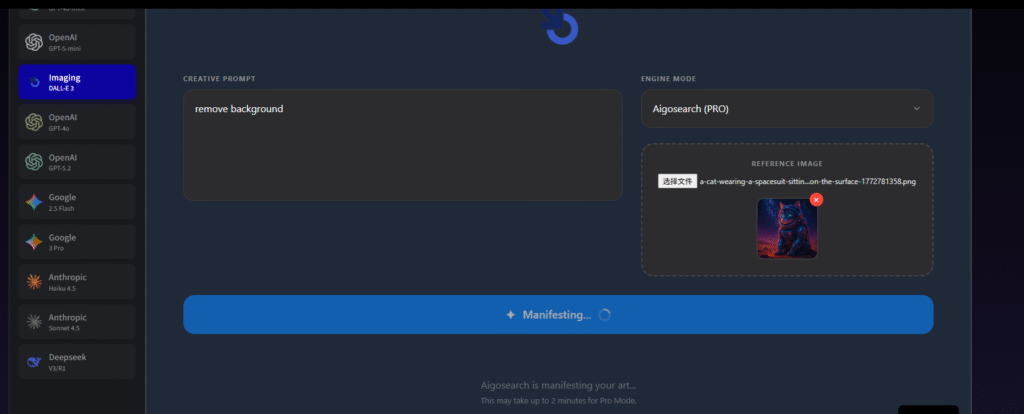Click the 选择文件 choose file button
Image resolution: width=1024 pixels, height=414 pixels.
[x=677, y=181]
